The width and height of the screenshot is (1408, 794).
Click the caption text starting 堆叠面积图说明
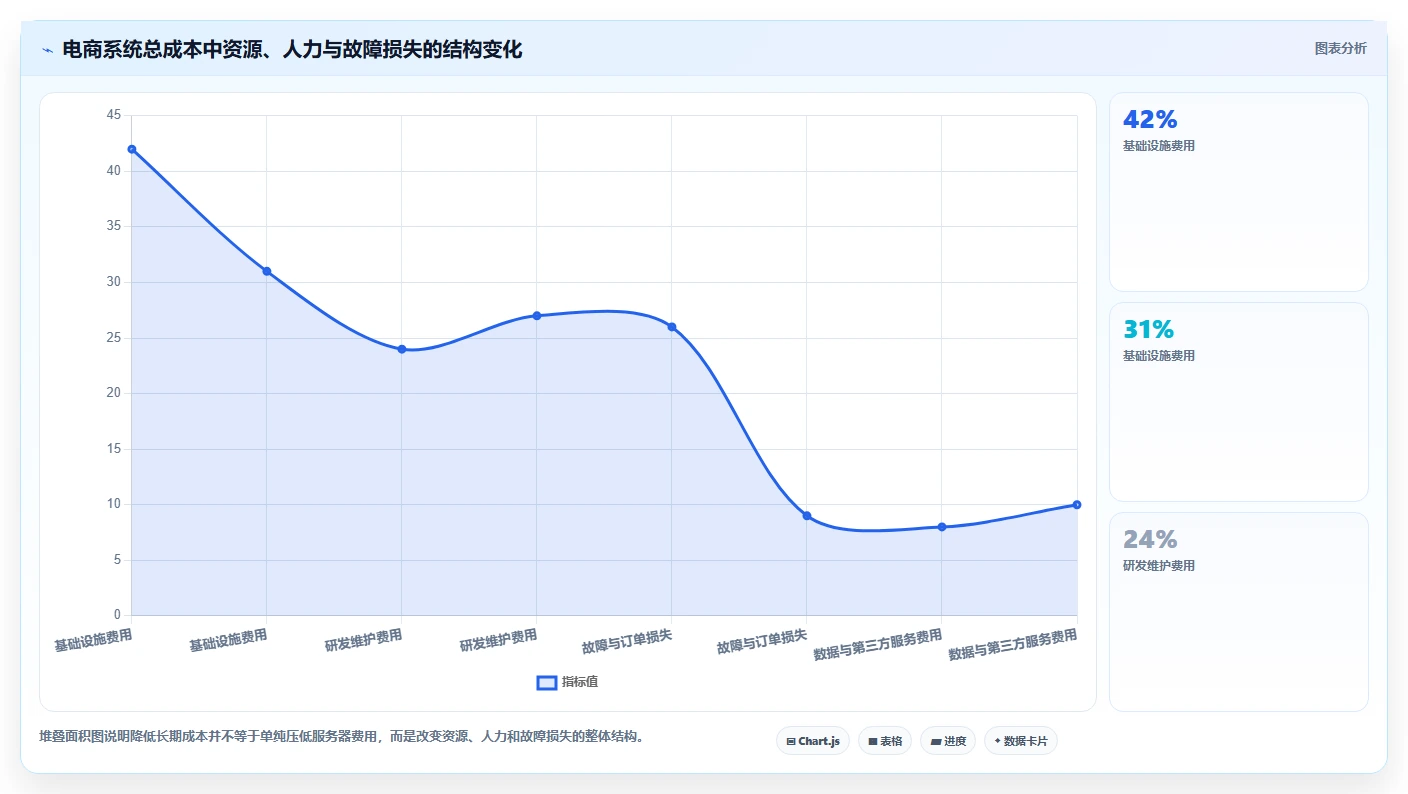coord(343,737)
